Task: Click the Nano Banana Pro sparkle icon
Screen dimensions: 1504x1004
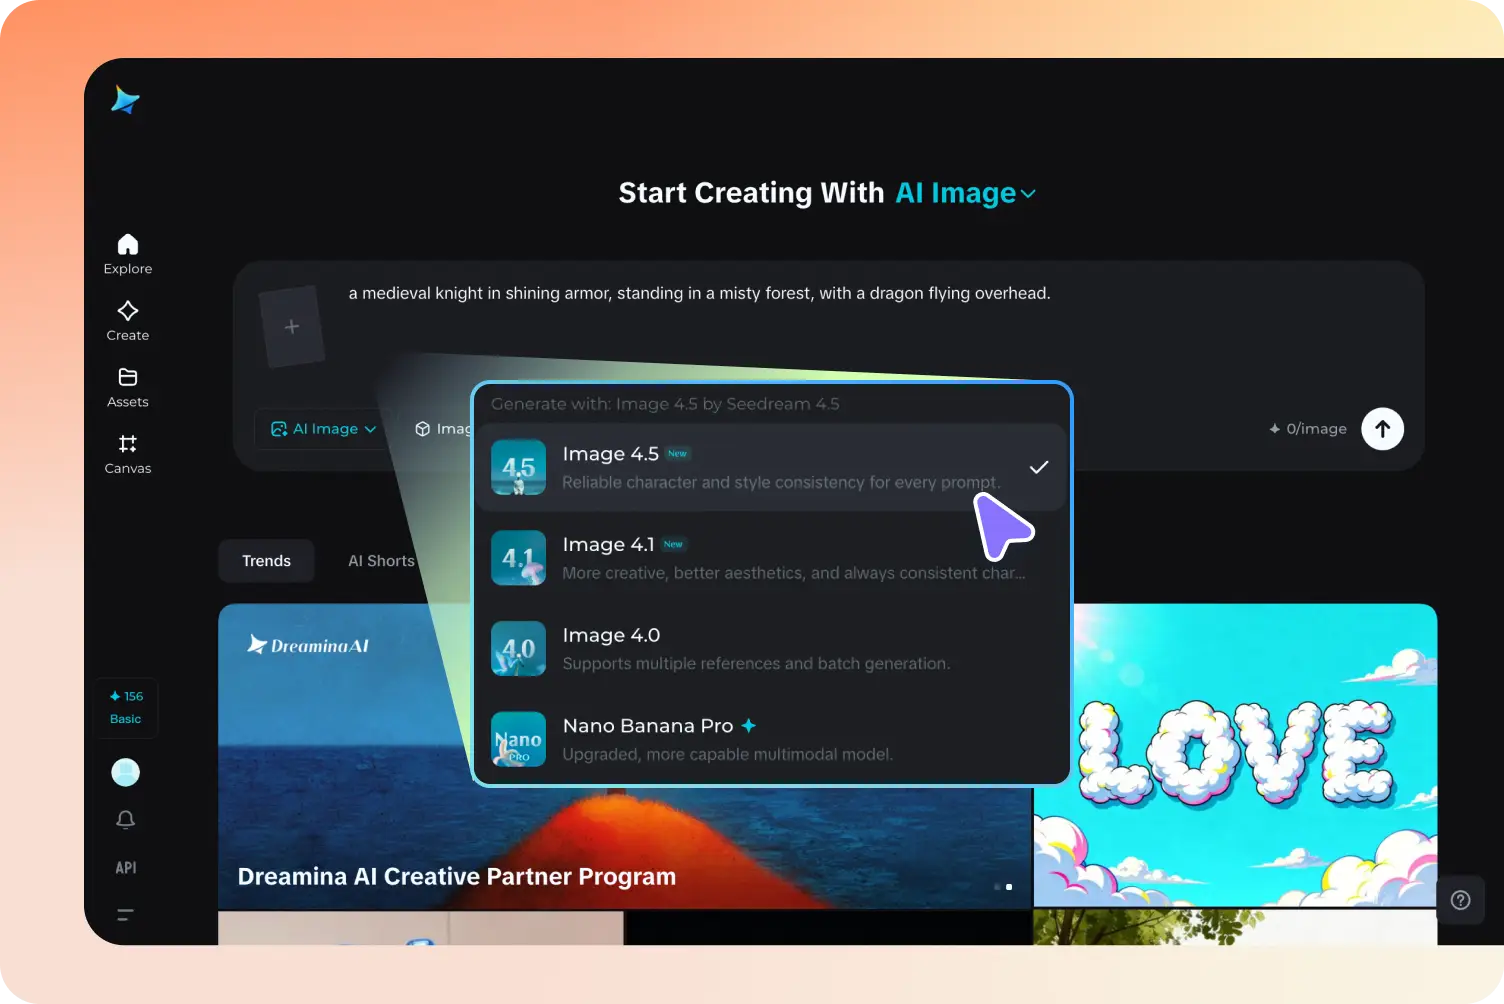Action: point(749,726)
